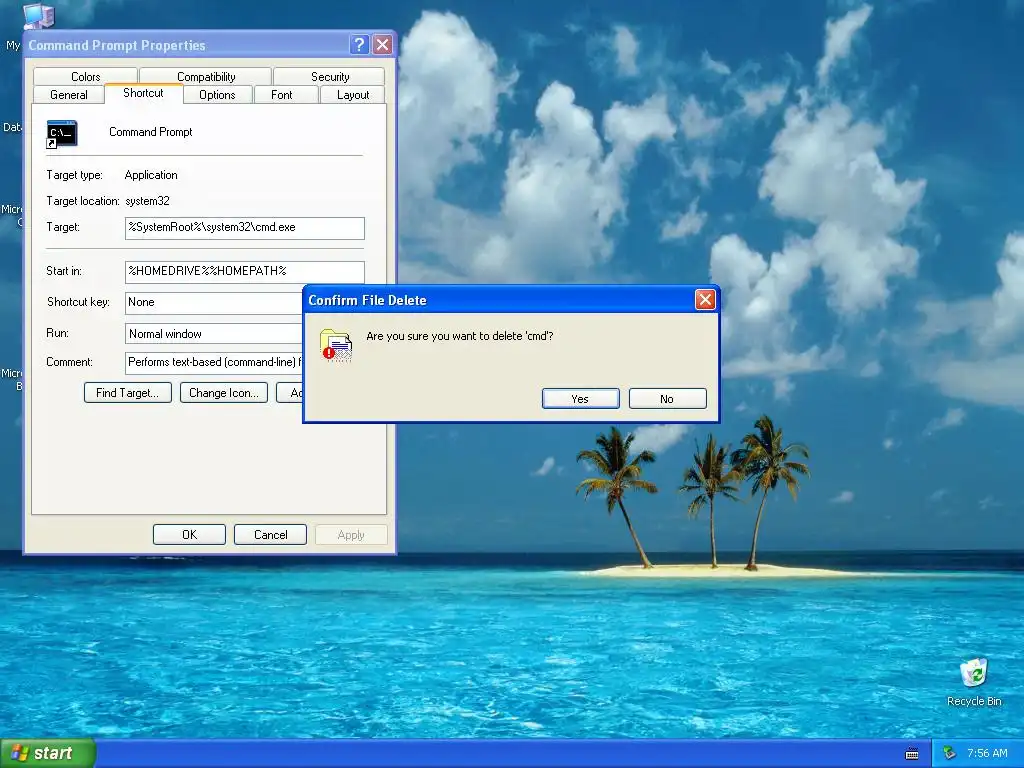Open the Recycle Bin desktop icon
The height and width of the screenshot is (768, 1024).
click(x=974, y=682)
